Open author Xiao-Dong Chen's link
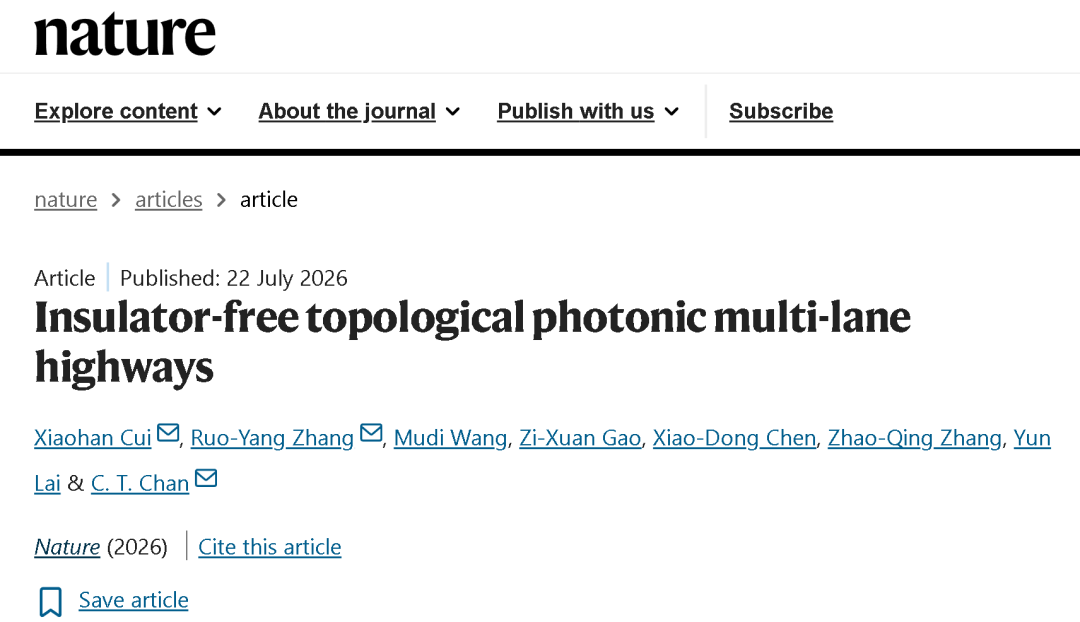The height and width of the screenshot is (622, 1080). [734, 438]
